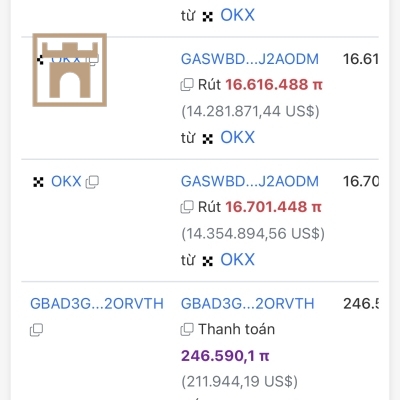Open OKX source link under 14.281.871,44 US$
Screen dimensions: 400x400
[237, 137]
